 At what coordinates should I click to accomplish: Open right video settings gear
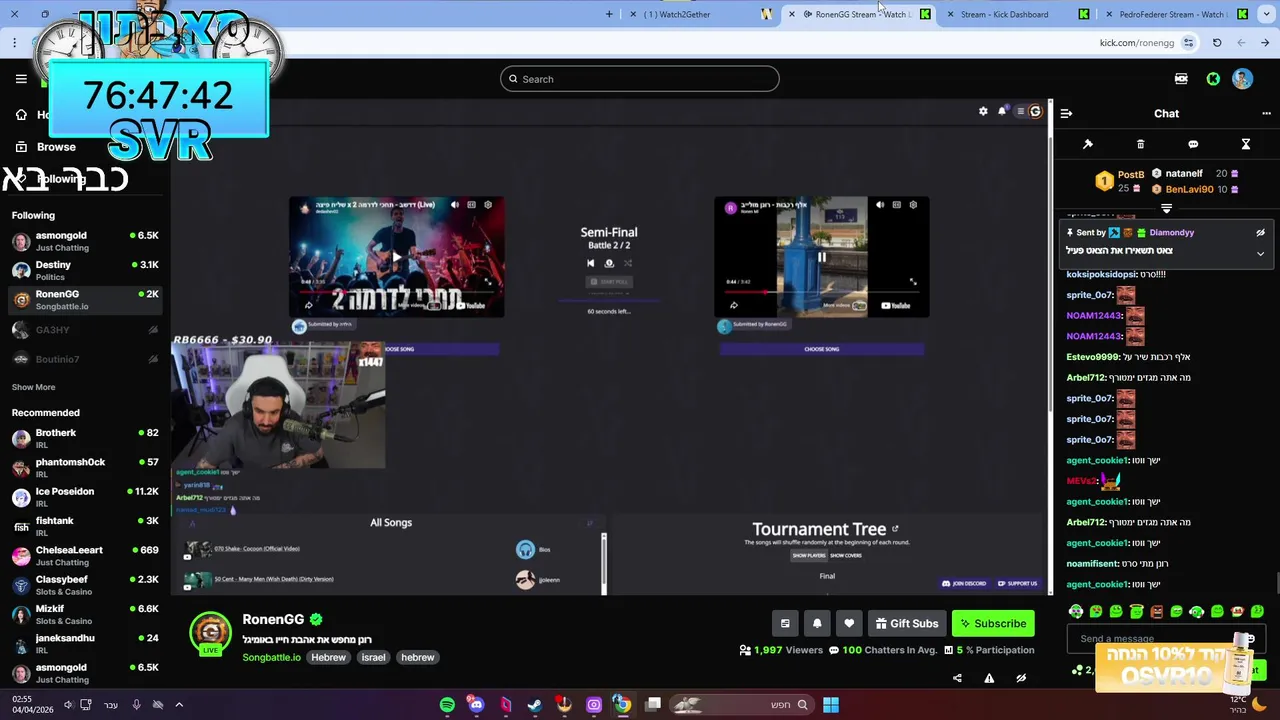pyautogui.click(x=913, y=205)
